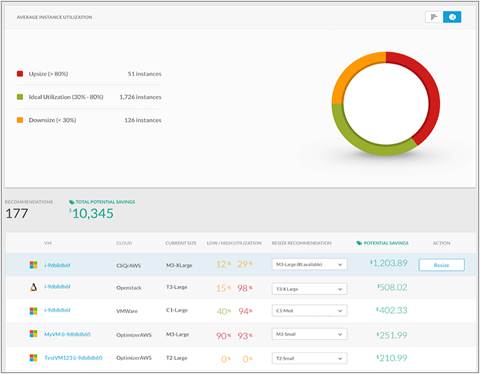
Task: Click the 1,726 instances count
Action: [140, 97]
